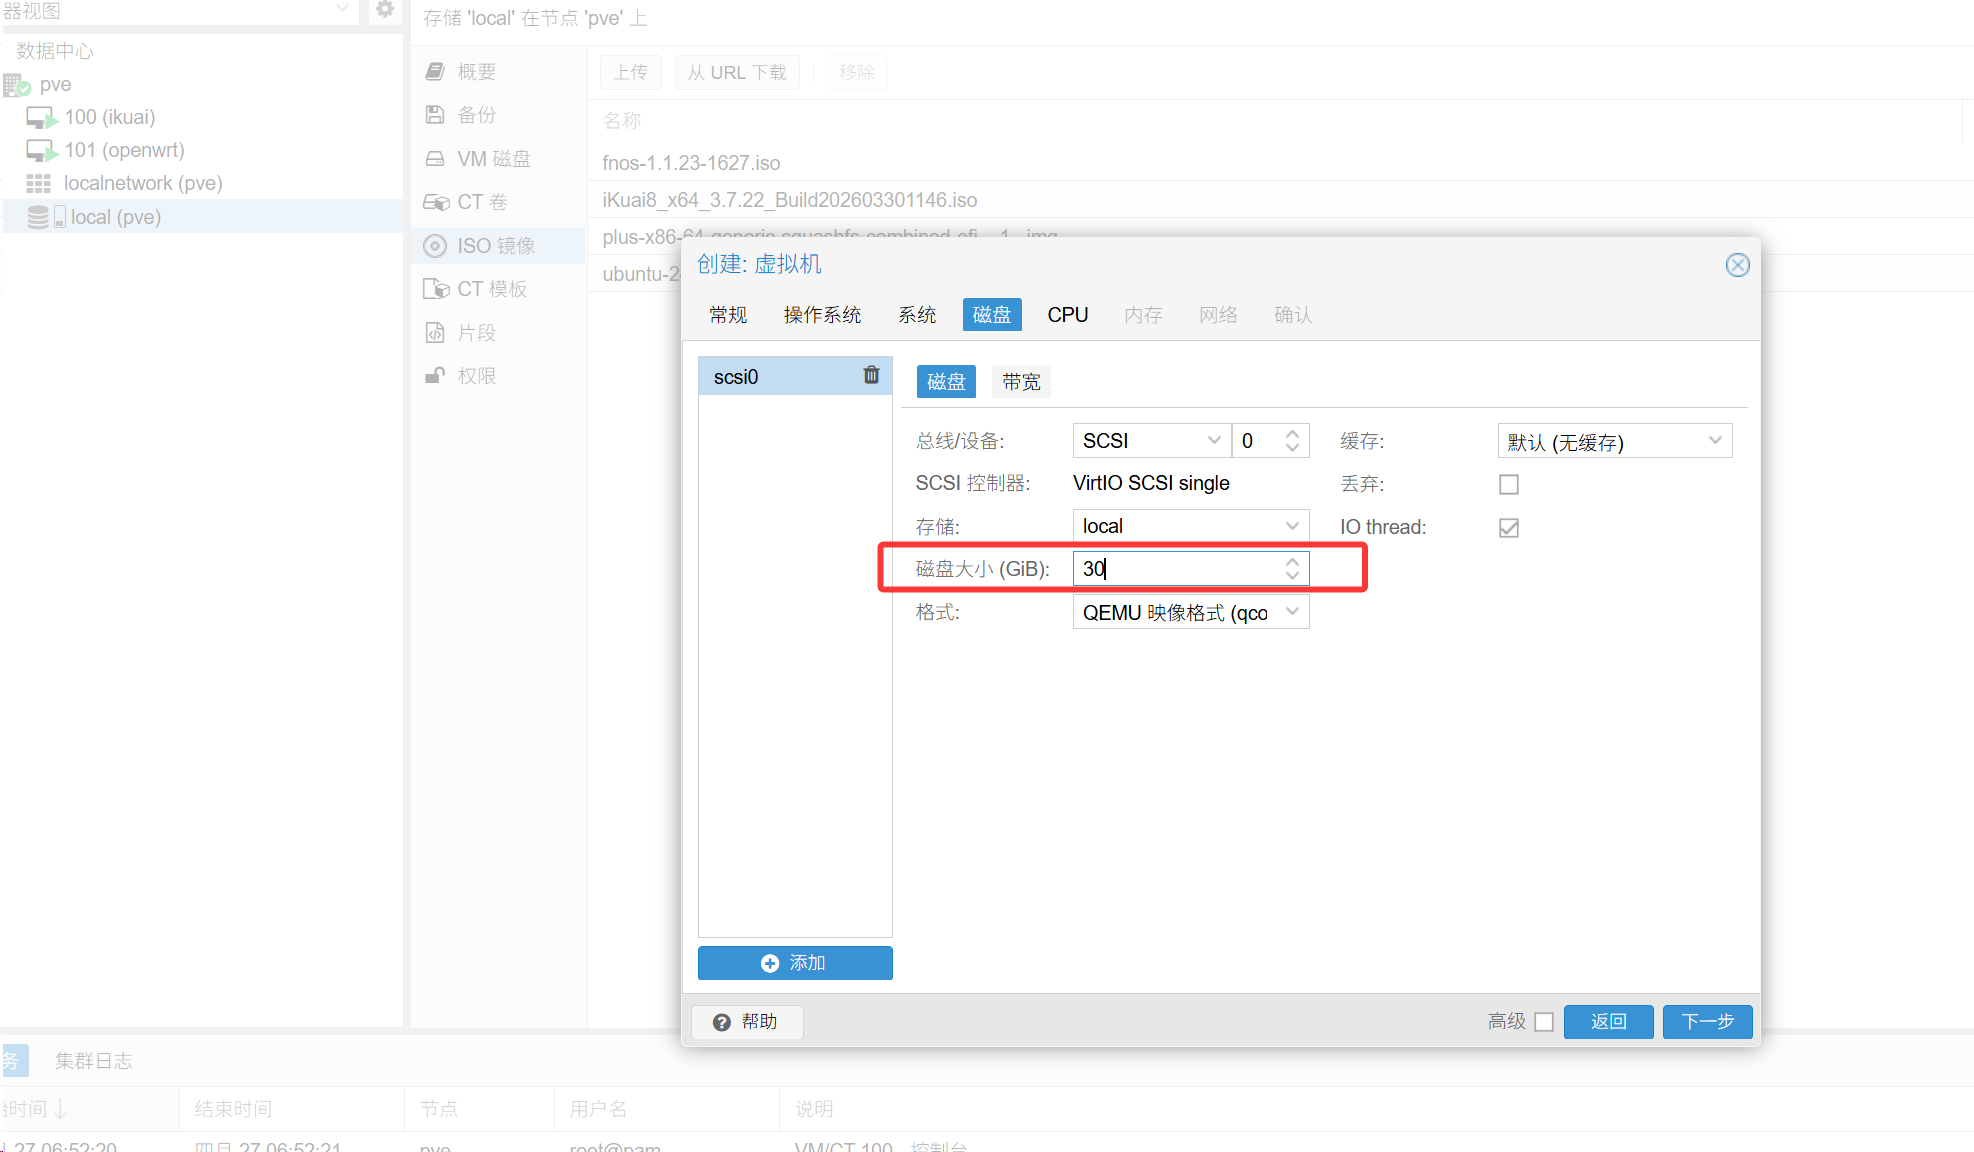This screenshot has width=1974, height=1152.
Task: Click the localnetwork (pve) grid icon
Action: (39, 184)
